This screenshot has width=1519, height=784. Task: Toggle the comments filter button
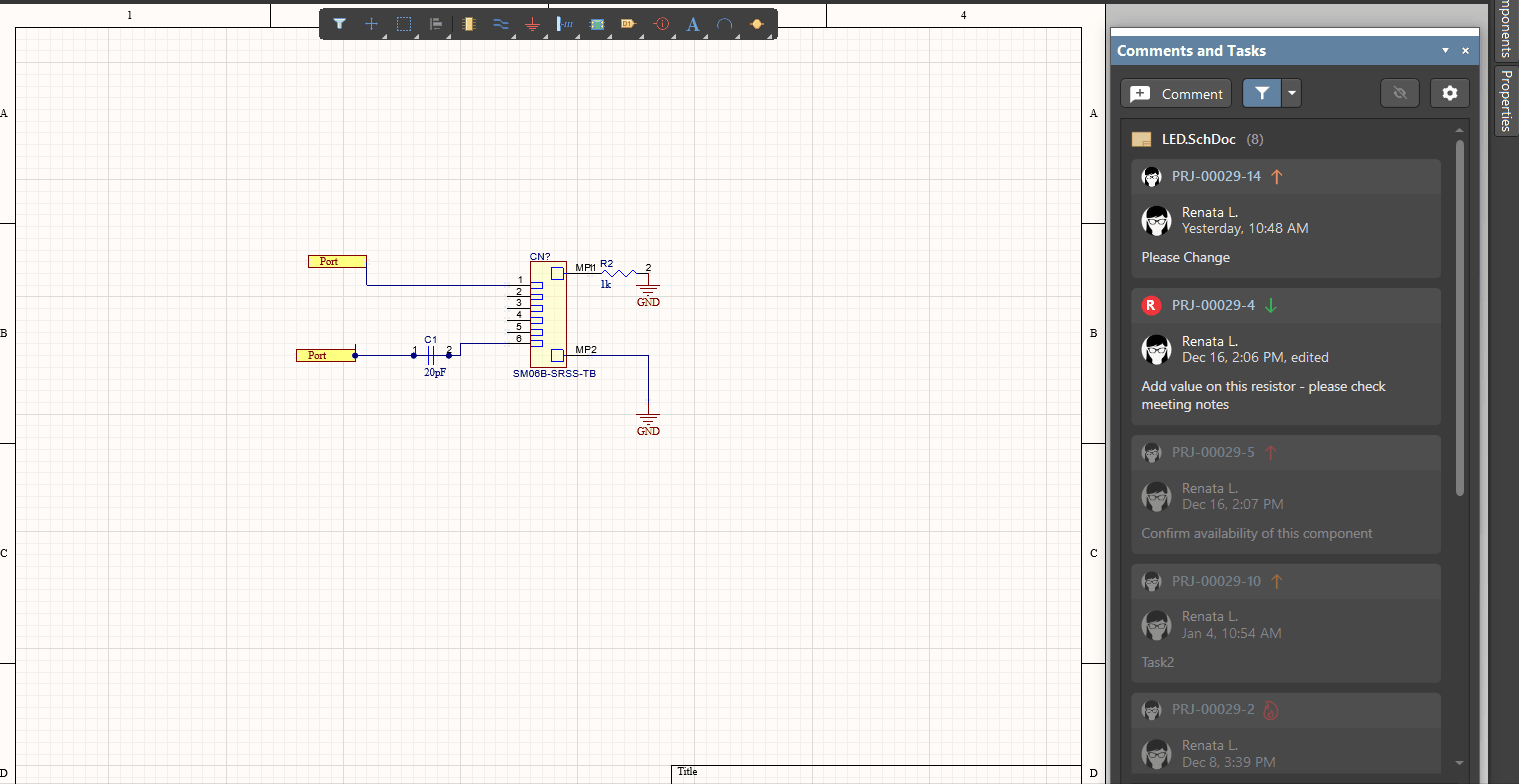(x=1262, y=93)
